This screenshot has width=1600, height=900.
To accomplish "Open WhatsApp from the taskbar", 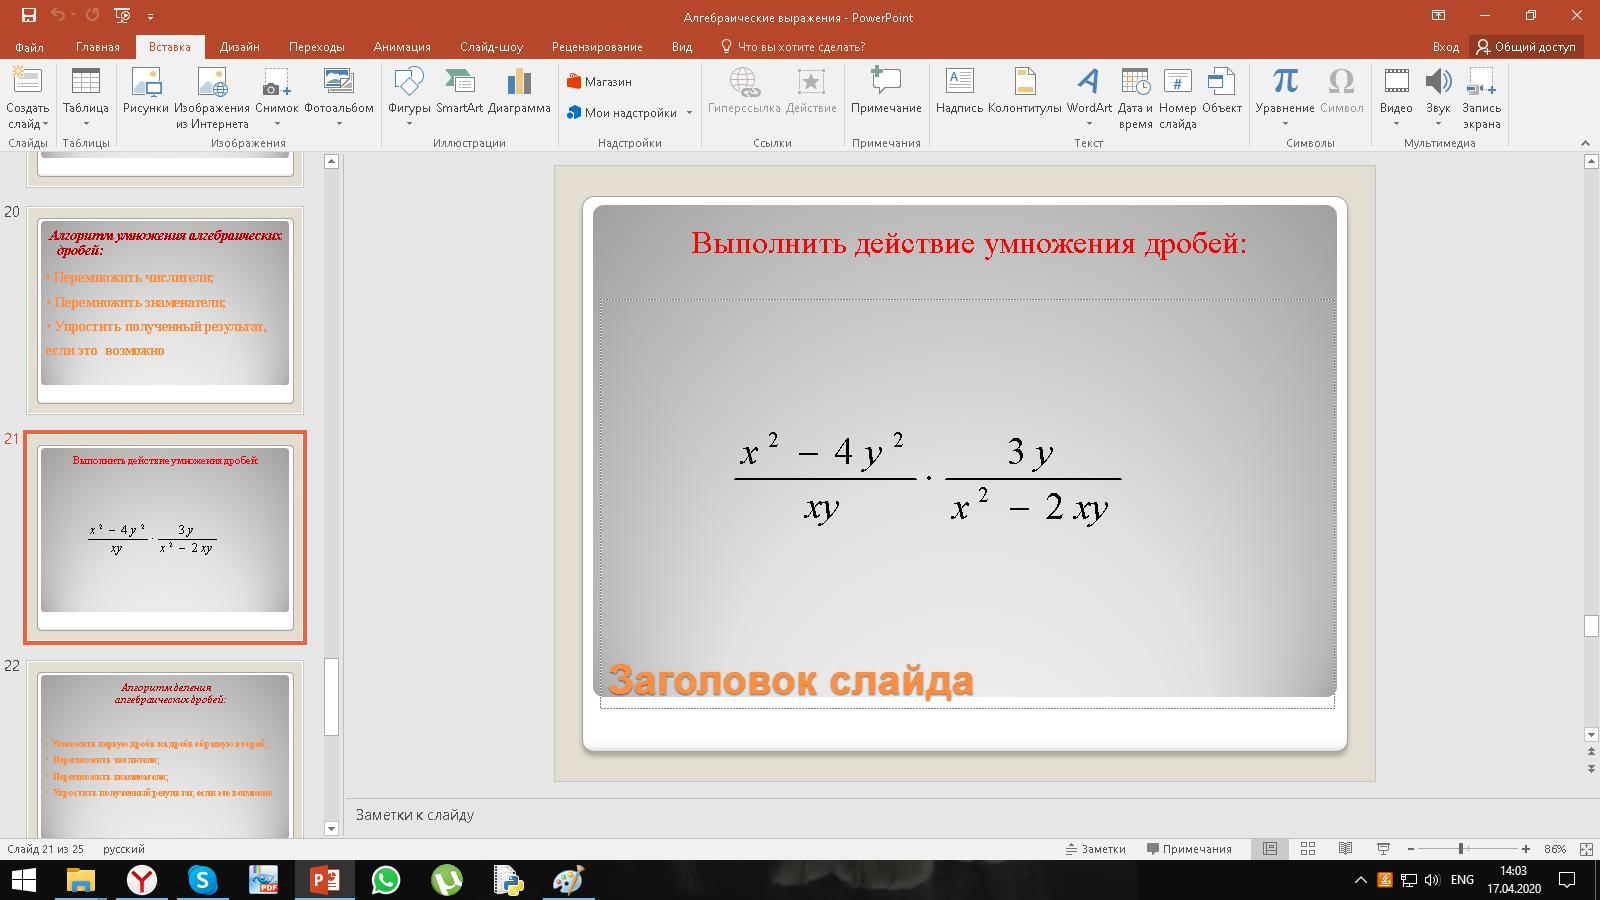I will tap(386, 880).
